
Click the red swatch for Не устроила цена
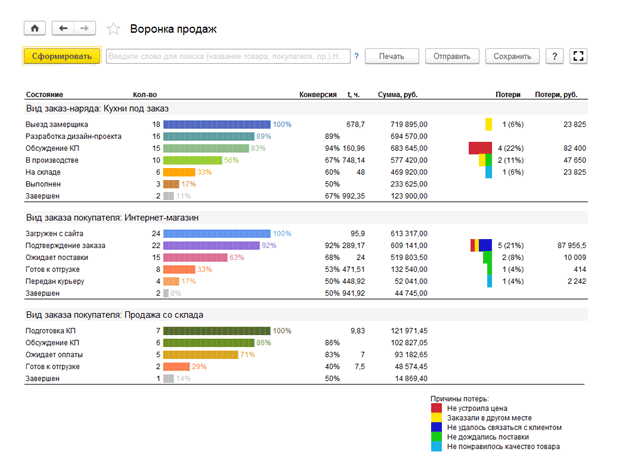click(x=439, y=407)
